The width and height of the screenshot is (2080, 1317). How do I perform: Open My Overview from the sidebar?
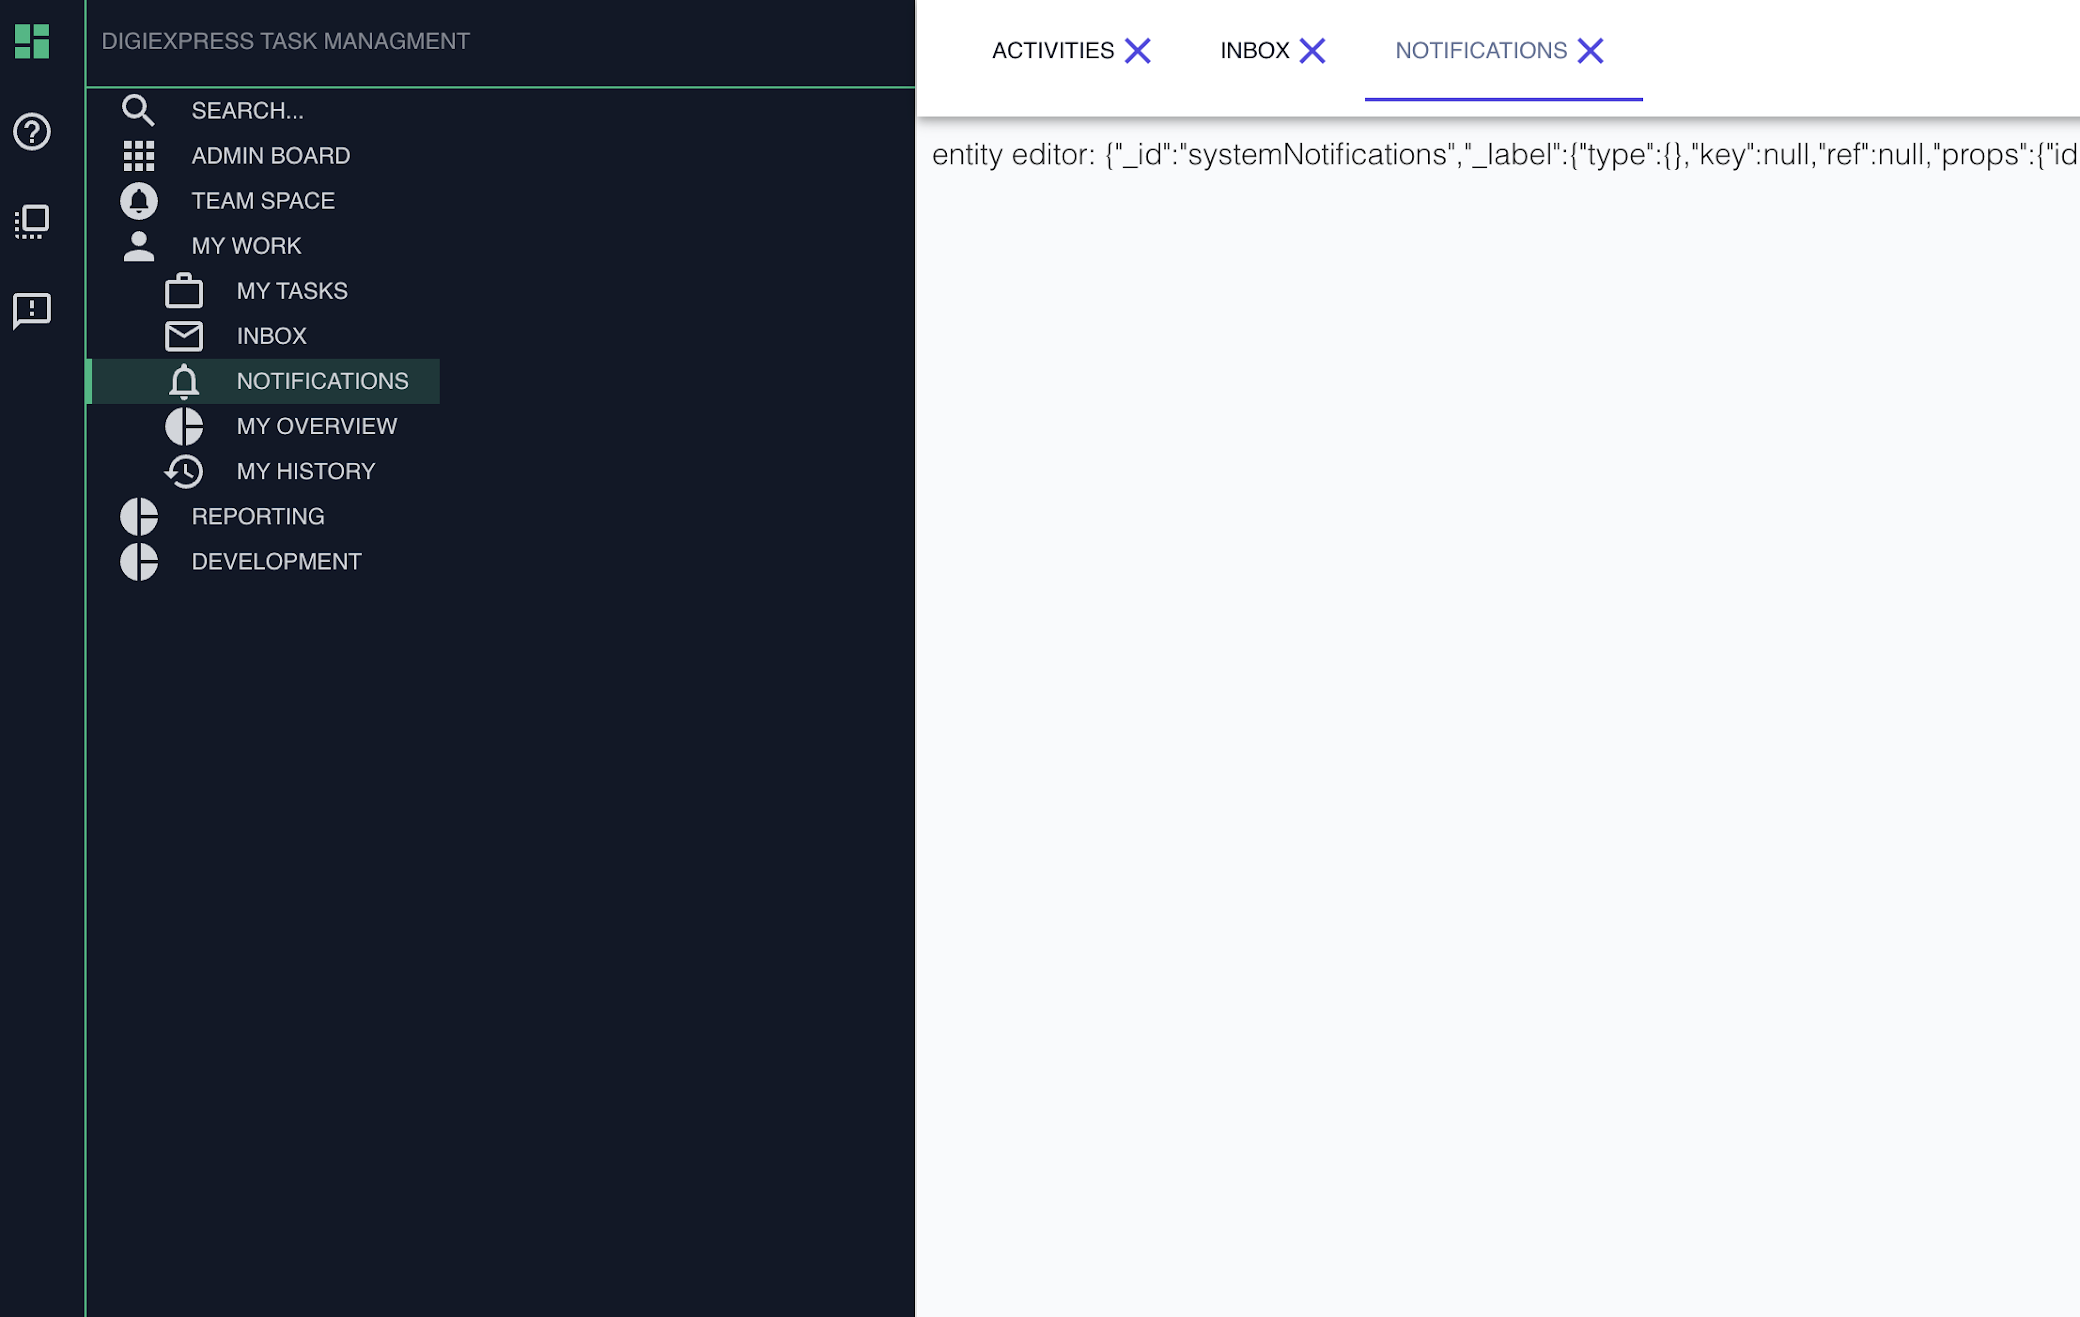(x=316, y=426)
